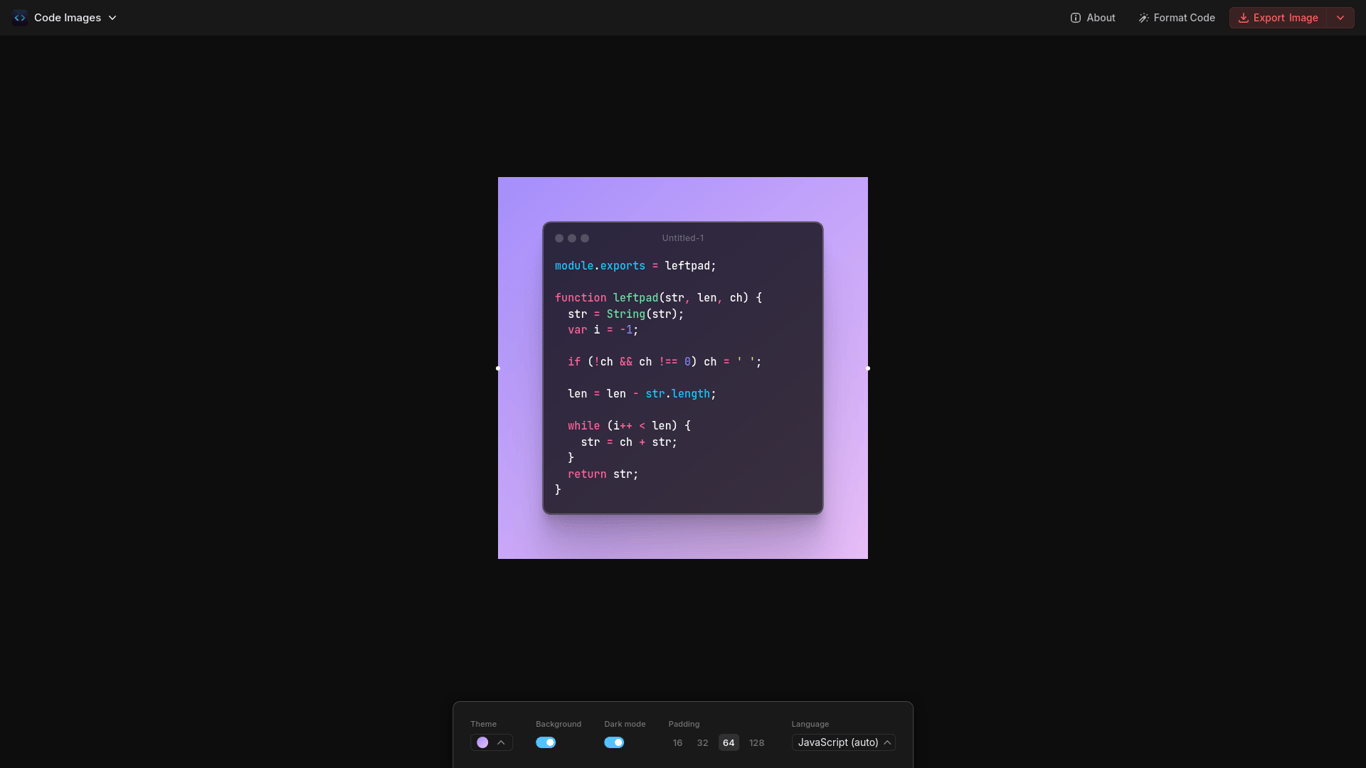
Task: Open the About page
Action: point(1093,18)
